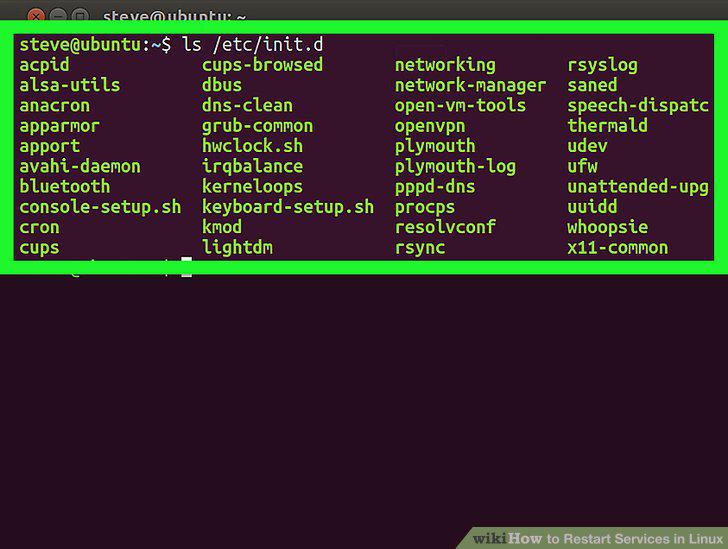The image size is (728, 549).
Task: Select the "avahi-daemon" entry
Action: tap(80, 166)
